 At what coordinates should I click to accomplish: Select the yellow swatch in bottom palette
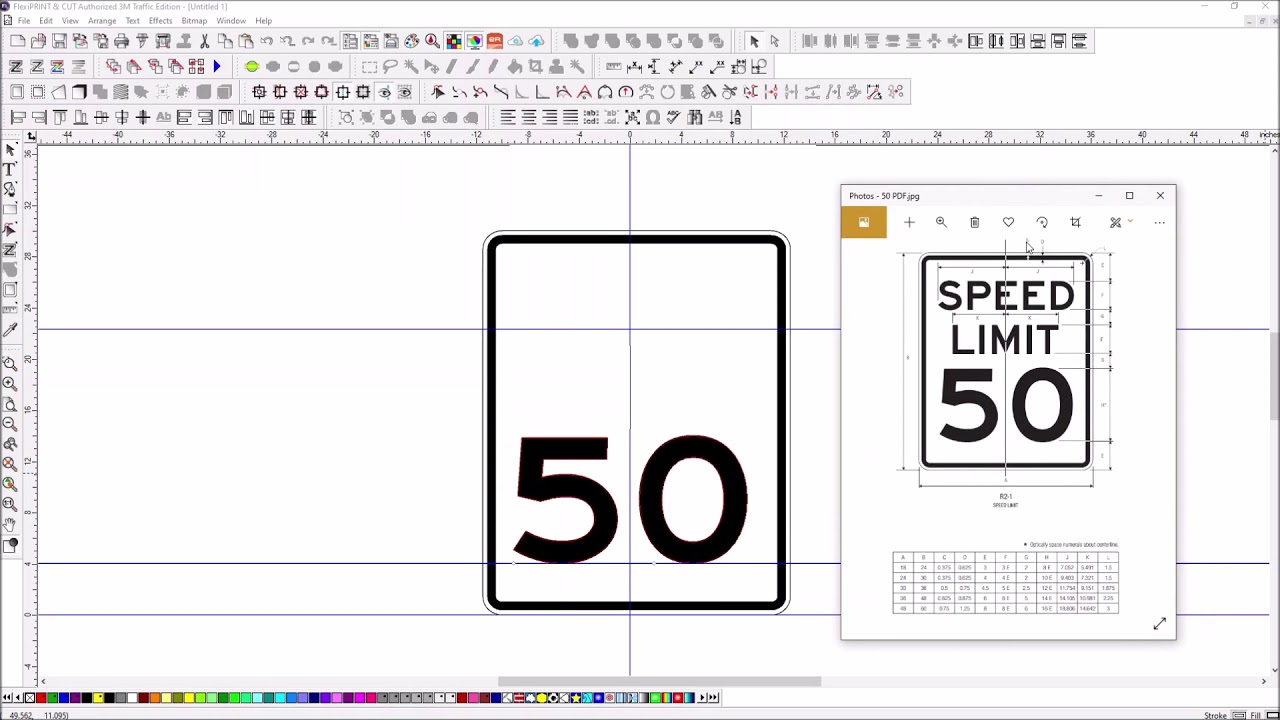tap(98, 697)
